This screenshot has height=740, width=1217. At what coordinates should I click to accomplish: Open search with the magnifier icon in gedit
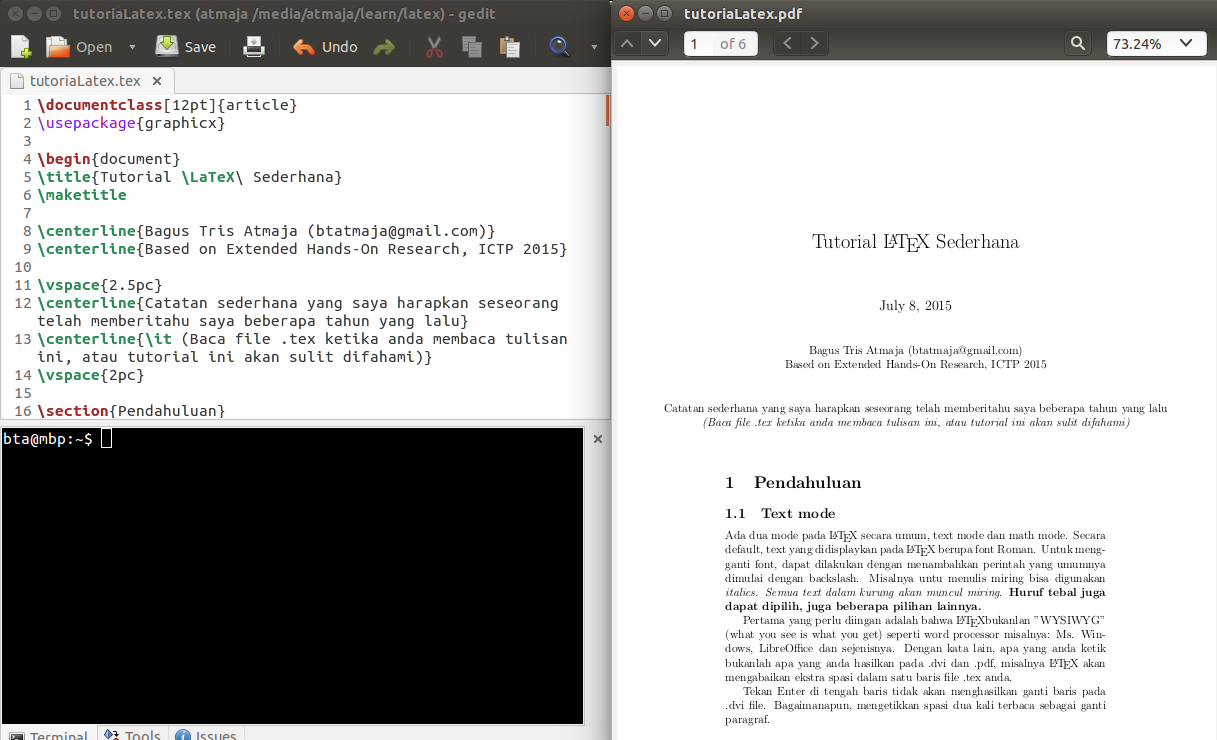coord(559,46)
